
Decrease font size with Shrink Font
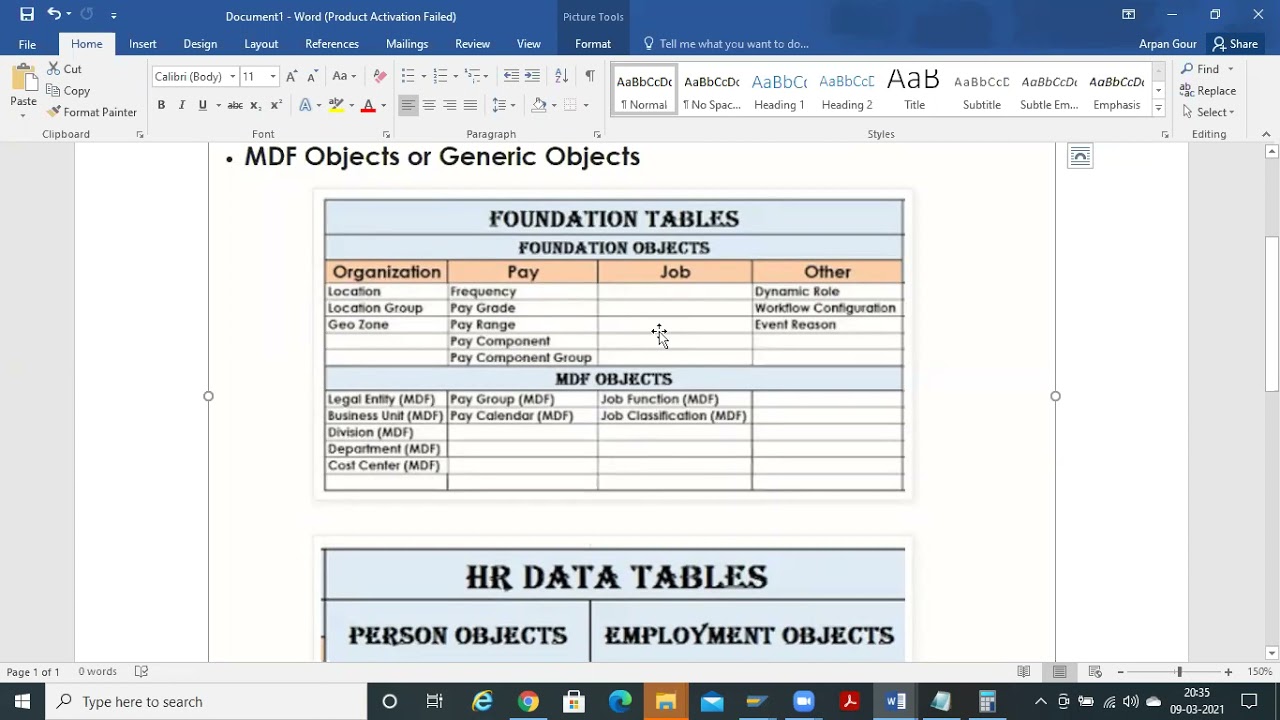point(312,76)
